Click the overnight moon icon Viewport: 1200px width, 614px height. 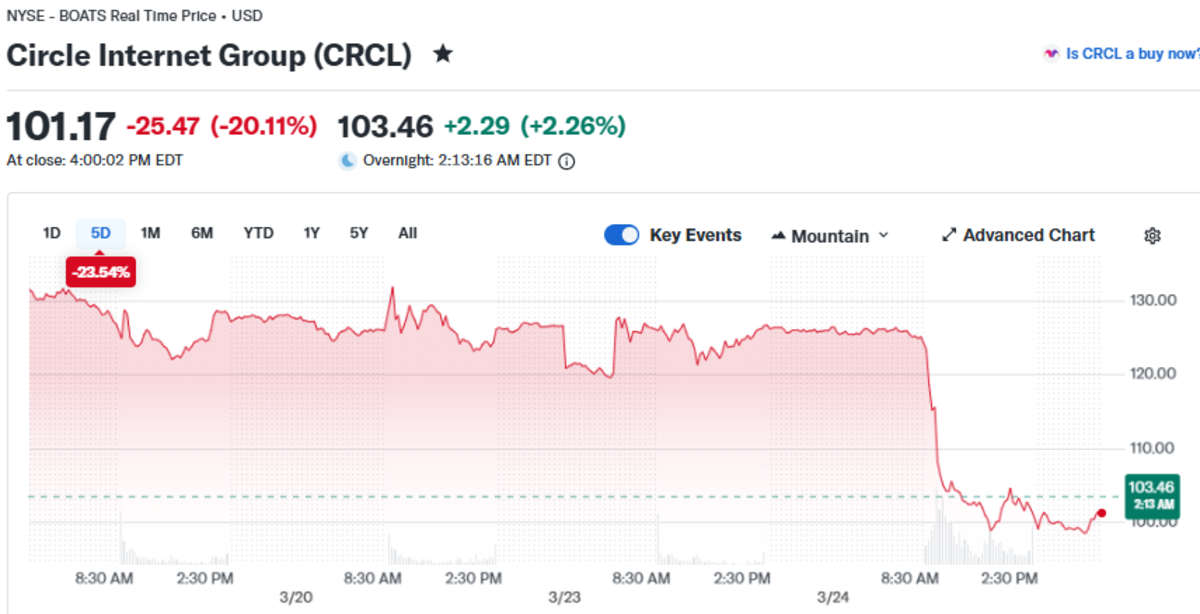[347, 160]
